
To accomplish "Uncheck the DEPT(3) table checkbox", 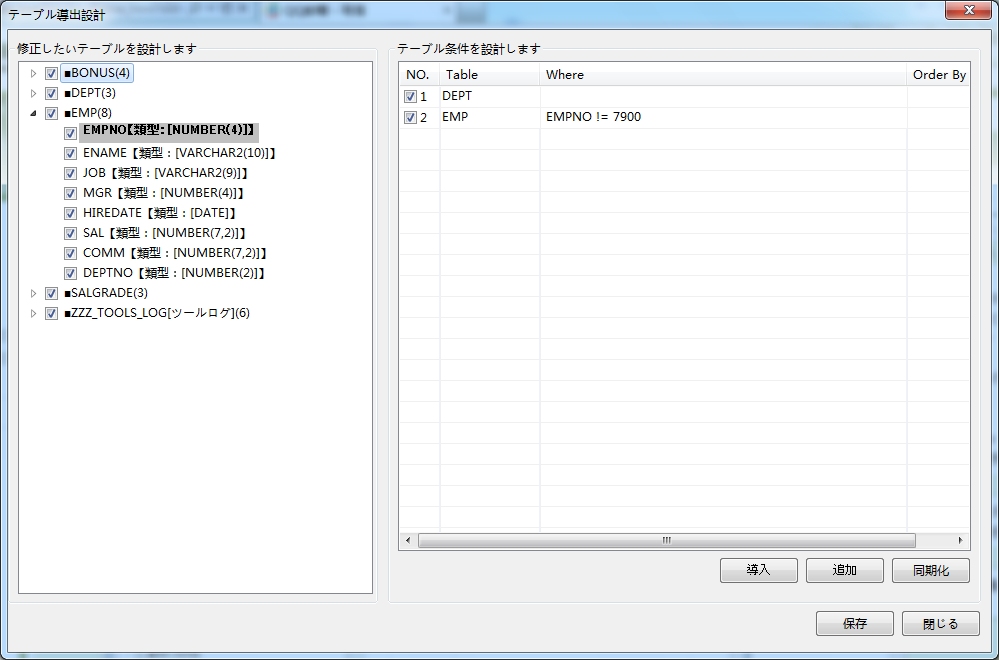I will (x=51, y=93).
